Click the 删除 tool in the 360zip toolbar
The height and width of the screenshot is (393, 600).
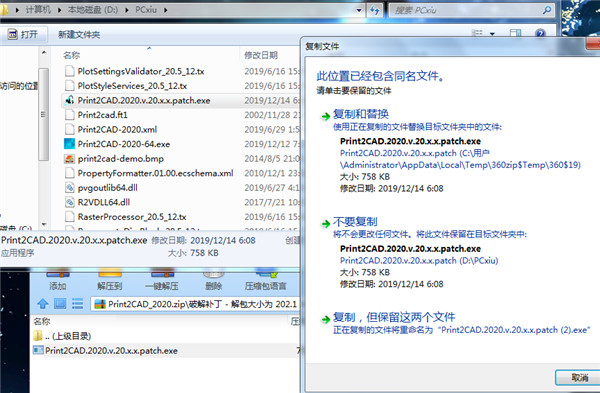point(214,280)
